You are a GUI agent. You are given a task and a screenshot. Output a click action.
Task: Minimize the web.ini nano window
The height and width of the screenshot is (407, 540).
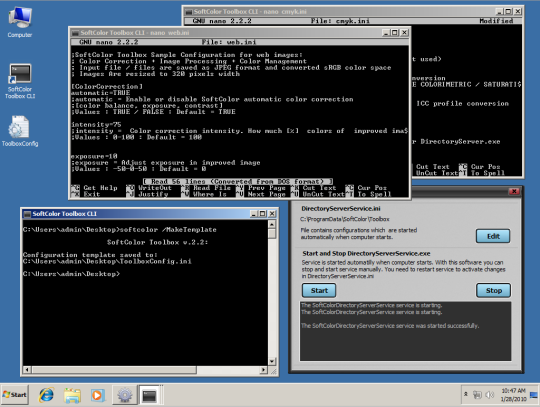coord(386,33)
